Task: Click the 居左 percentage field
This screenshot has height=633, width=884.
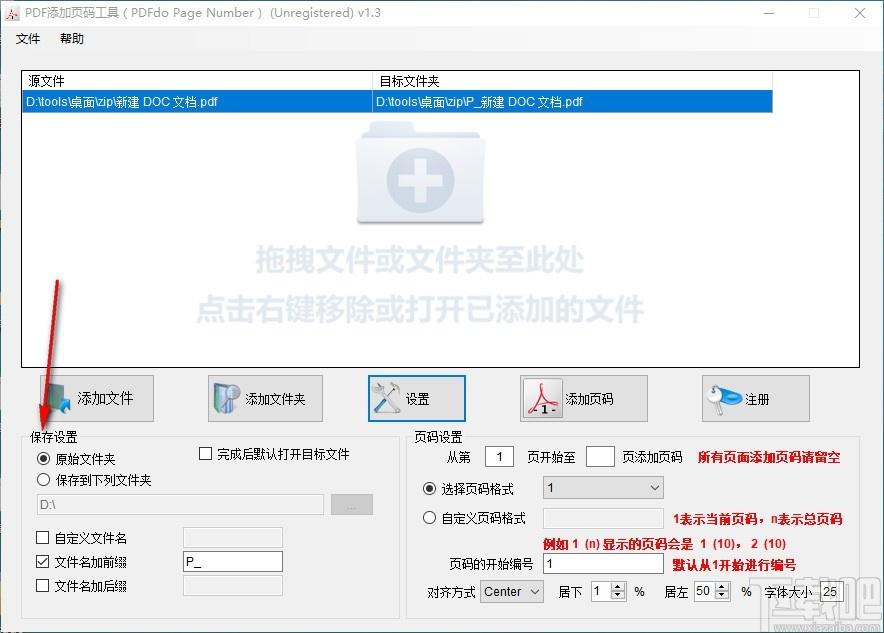Action: coord(705,591)
